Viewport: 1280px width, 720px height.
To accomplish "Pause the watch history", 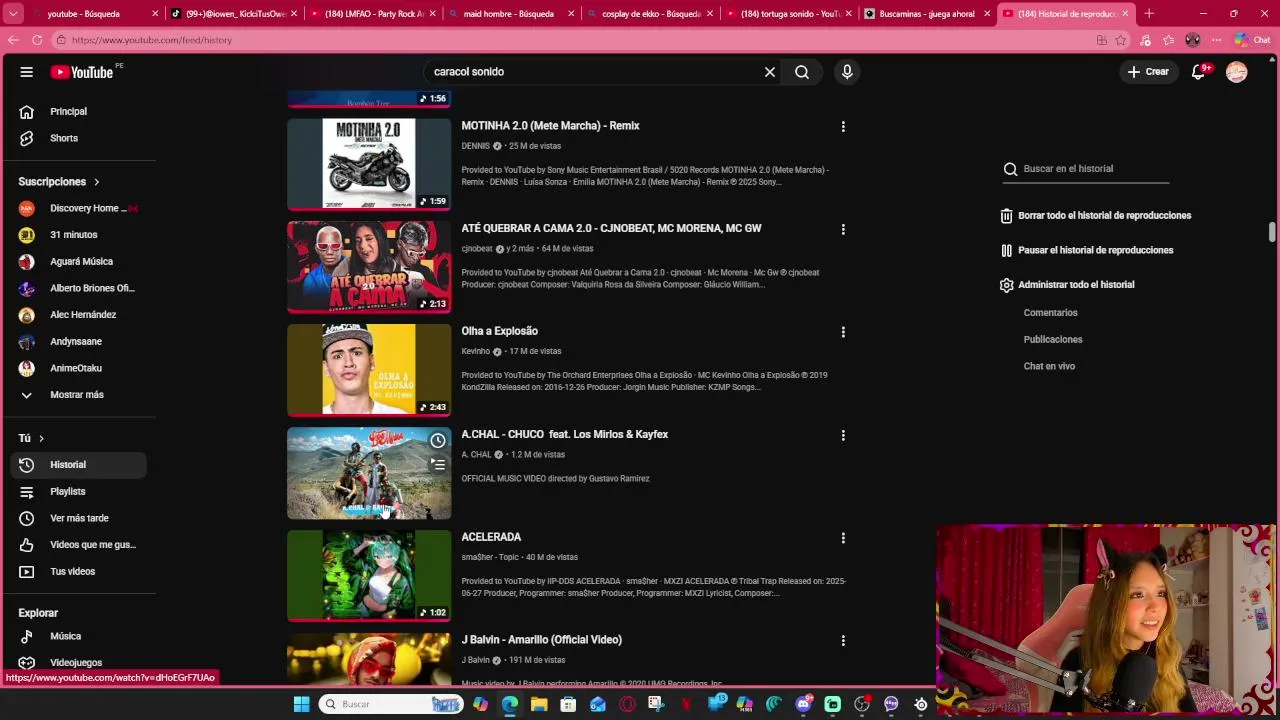I will (1087, 250).
